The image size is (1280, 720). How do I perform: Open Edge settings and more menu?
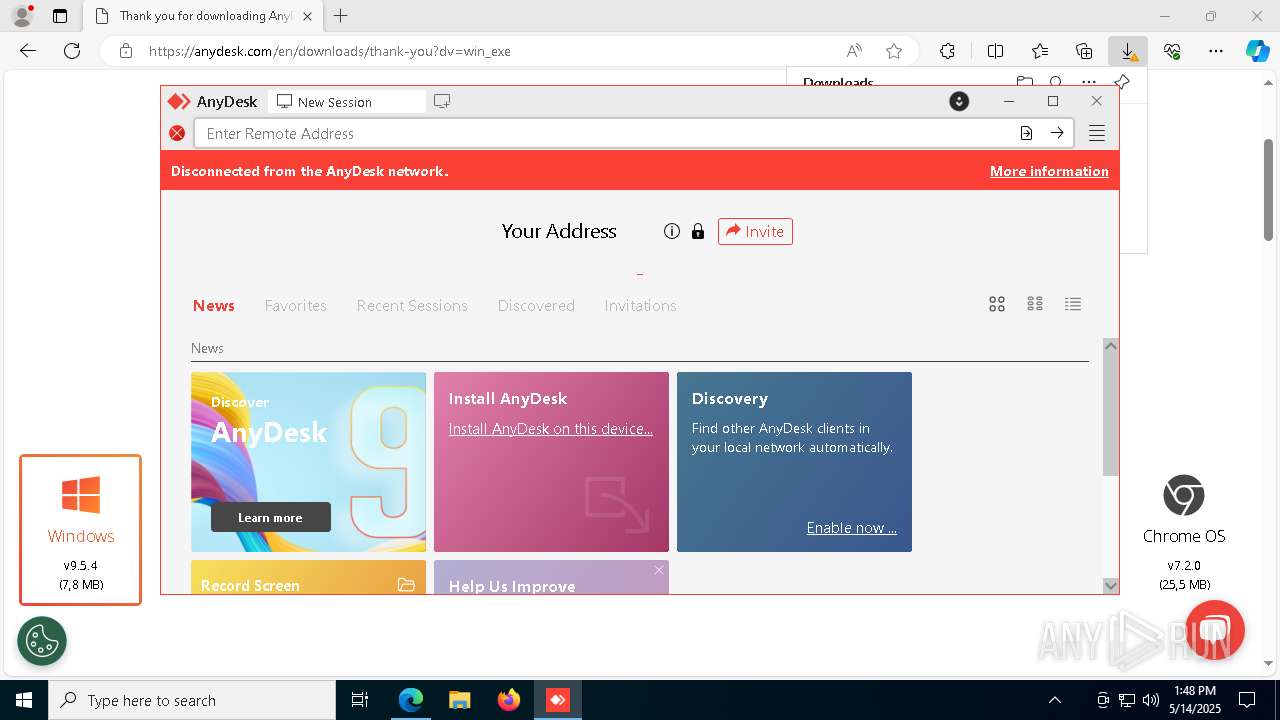1216,51
